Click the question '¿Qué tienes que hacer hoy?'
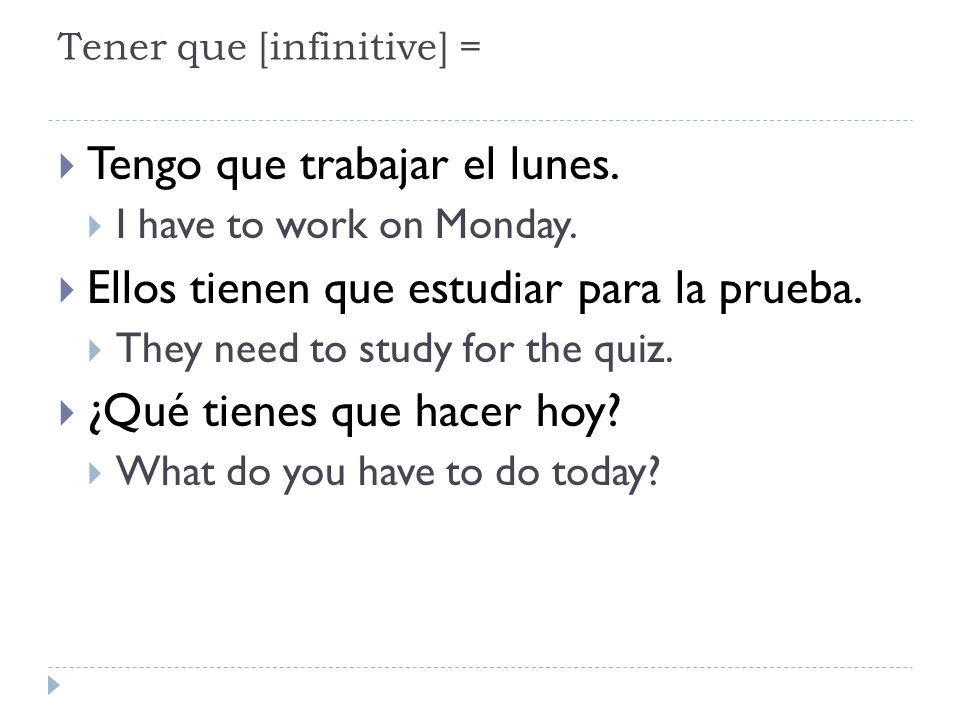The height and width of the screenshot is (720, 960). 354,413
